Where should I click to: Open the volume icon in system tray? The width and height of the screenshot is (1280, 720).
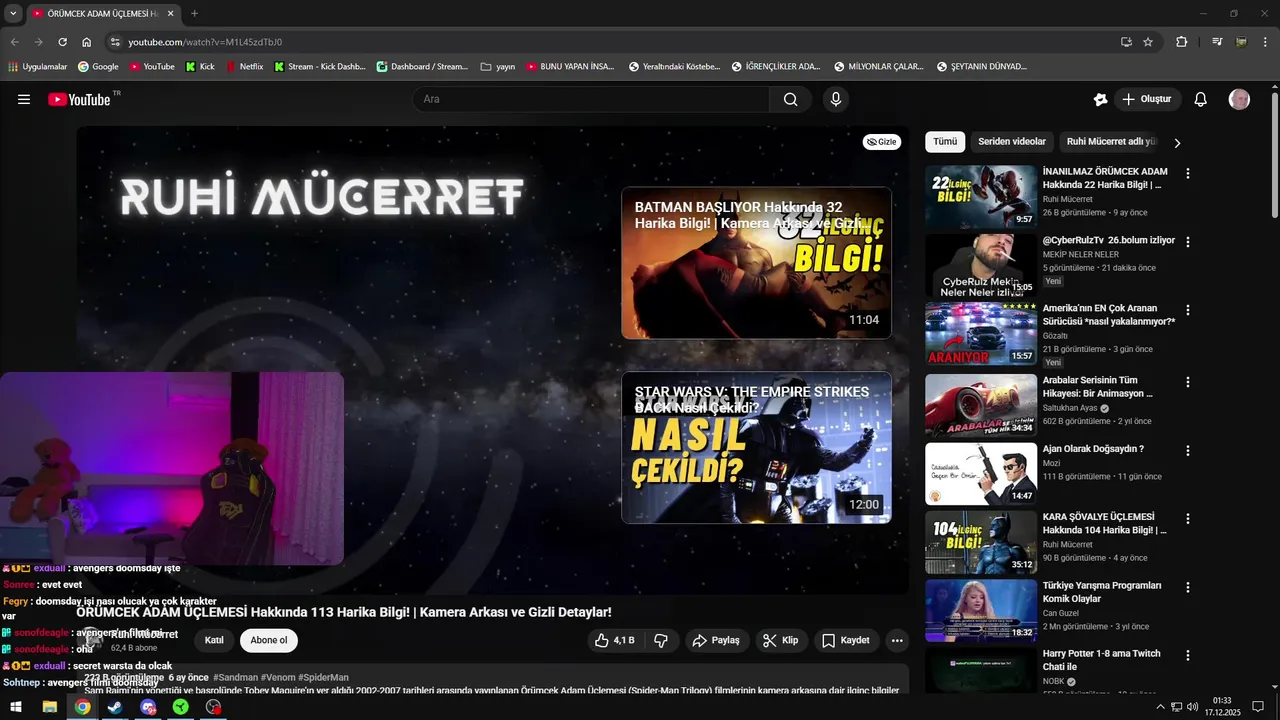pos(1192,707)
